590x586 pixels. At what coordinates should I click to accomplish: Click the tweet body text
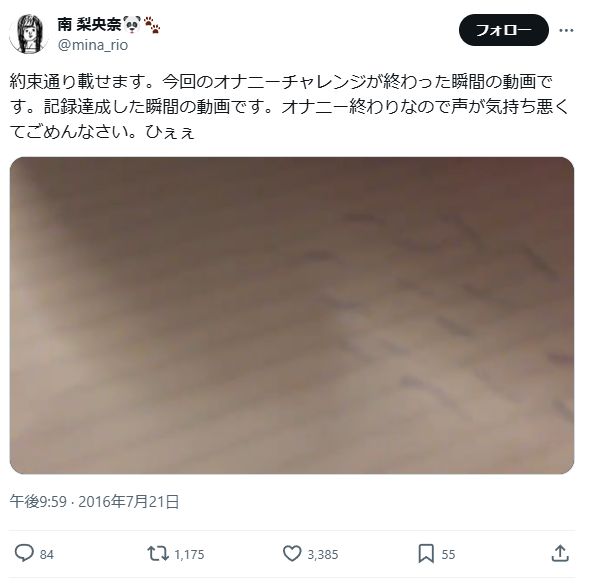pyautogui.click(x=290, y=107)
